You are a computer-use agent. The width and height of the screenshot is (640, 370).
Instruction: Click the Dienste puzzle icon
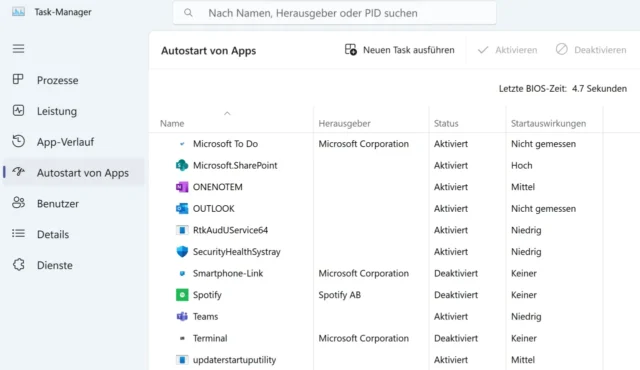18,265
